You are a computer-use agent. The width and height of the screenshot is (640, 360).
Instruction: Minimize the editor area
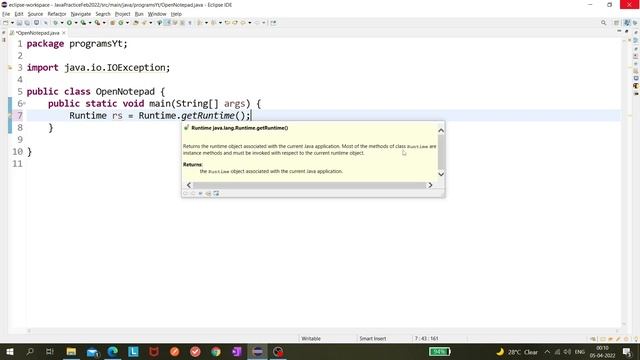coord(619,31)
